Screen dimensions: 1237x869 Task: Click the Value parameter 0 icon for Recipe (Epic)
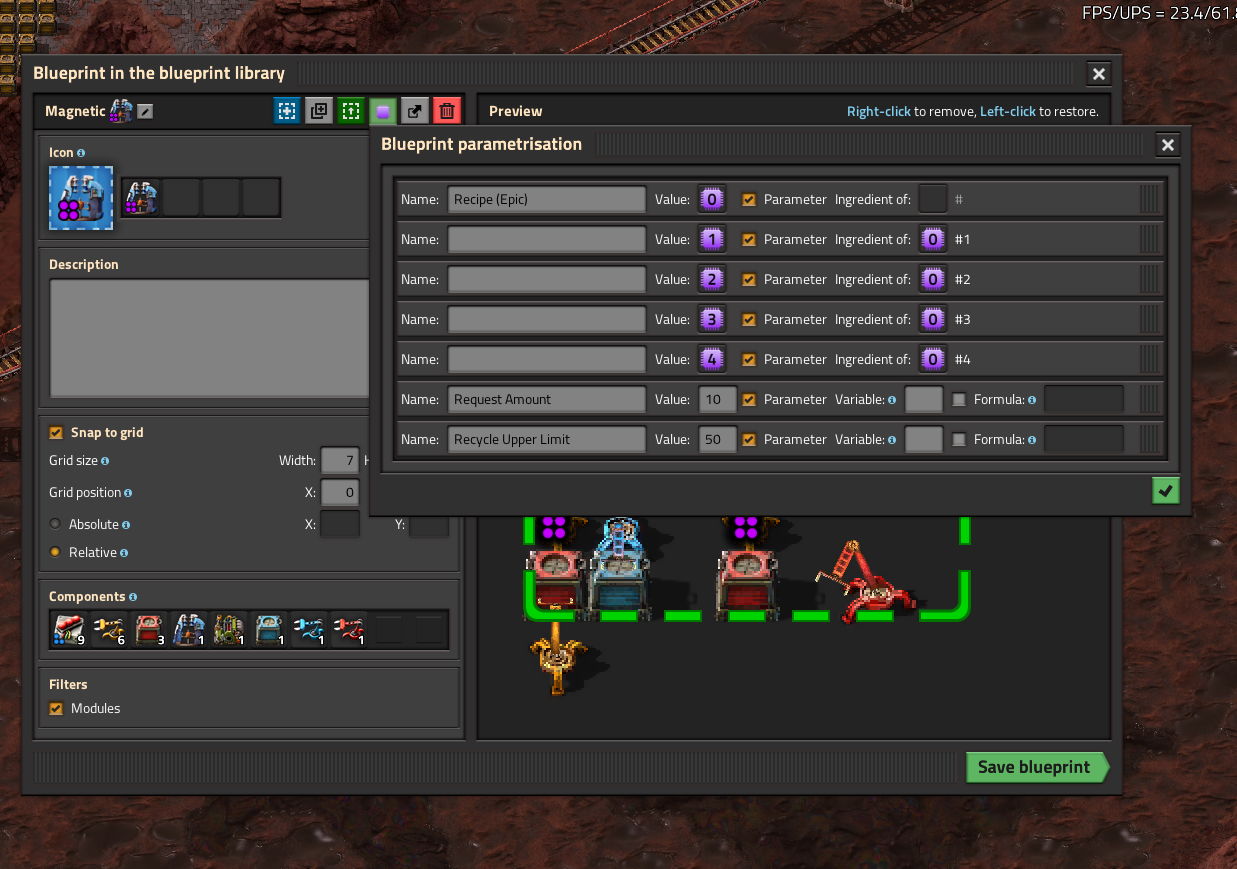(x=711, y=199)
